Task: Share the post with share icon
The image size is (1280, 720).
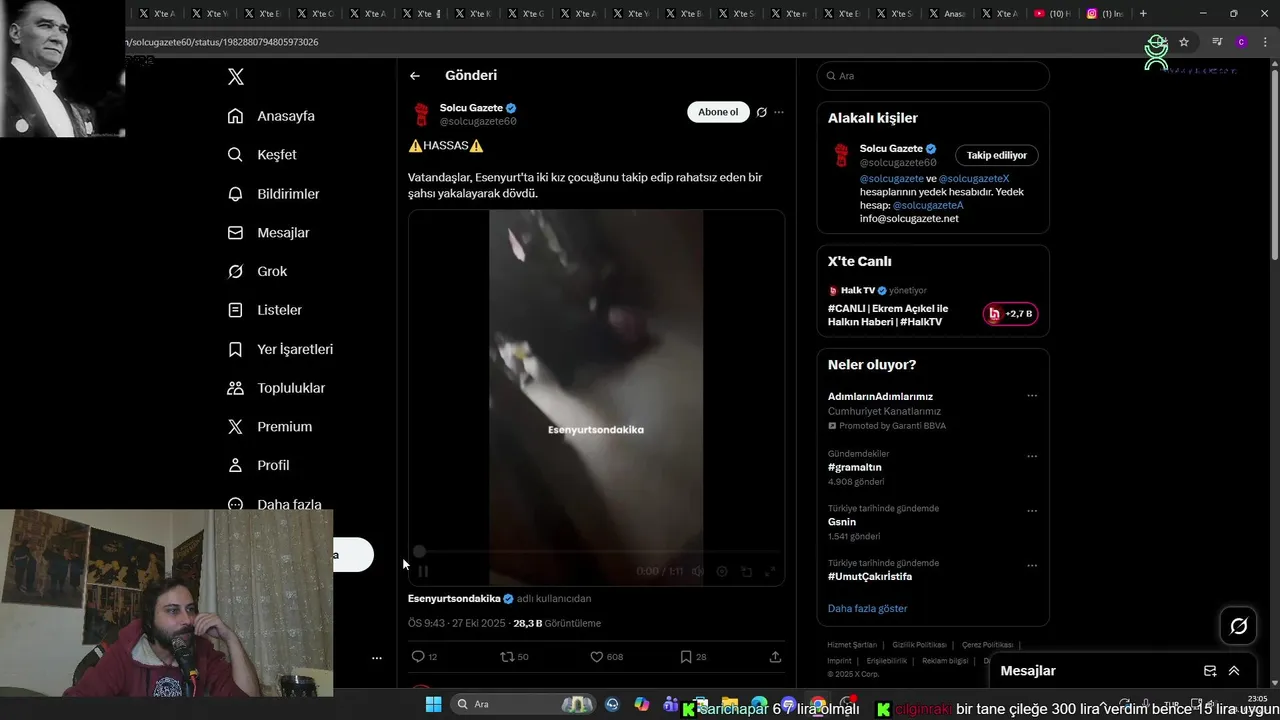Action: tap(775, 657)
